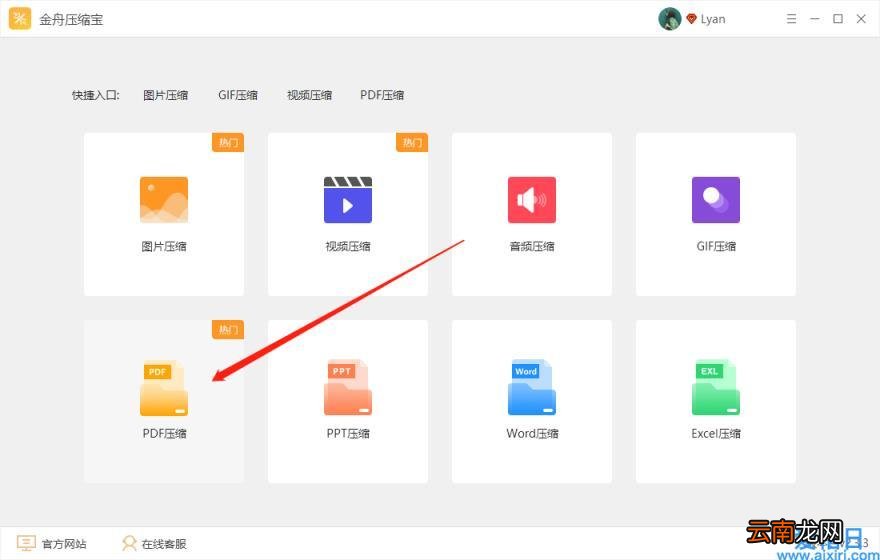Open the image compression (图片压缩) tile icon

(x=164, y=200)
